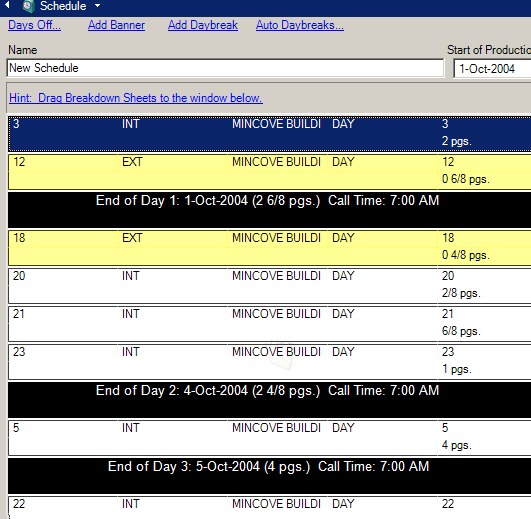Open the Schedule title dropdown arrow

tap(98, 6)
